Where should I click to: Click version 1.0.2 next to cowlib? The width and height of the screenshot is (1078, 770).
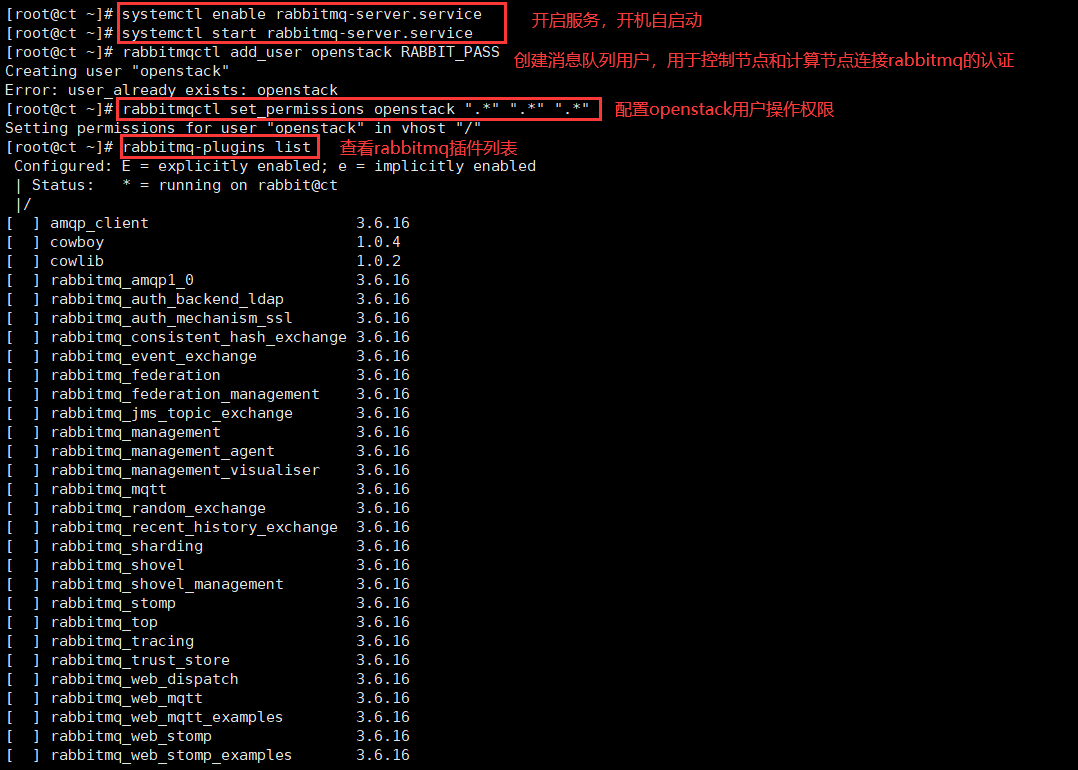[378, 261]
